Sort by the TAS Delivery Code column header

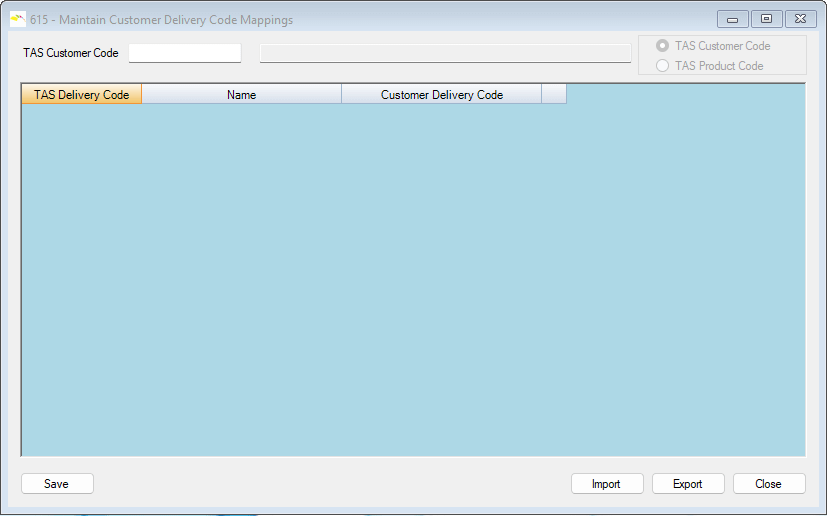tap(81, 95)
